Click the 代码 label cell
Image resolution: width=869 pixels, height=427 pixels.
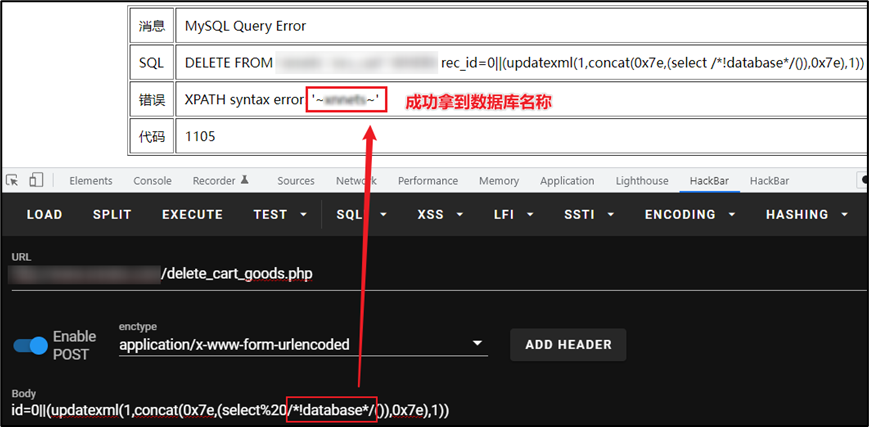click(151, 136)
